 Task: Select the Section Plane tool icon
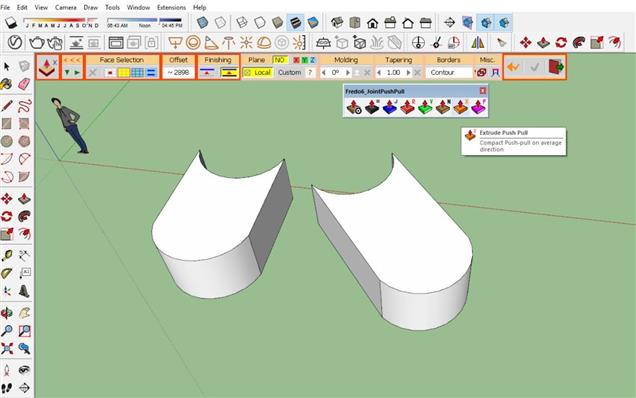(x=449, y=22)
